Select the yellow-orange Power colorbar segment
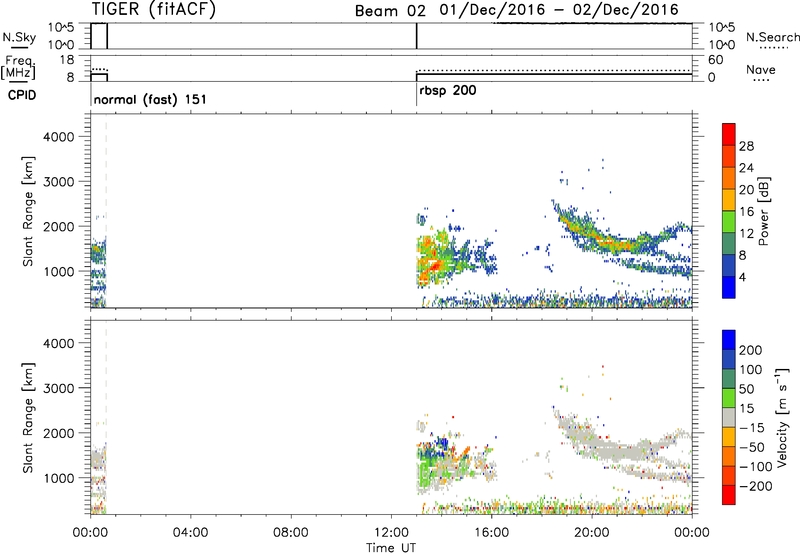800x554 pixels. click(x=729, y=199)
